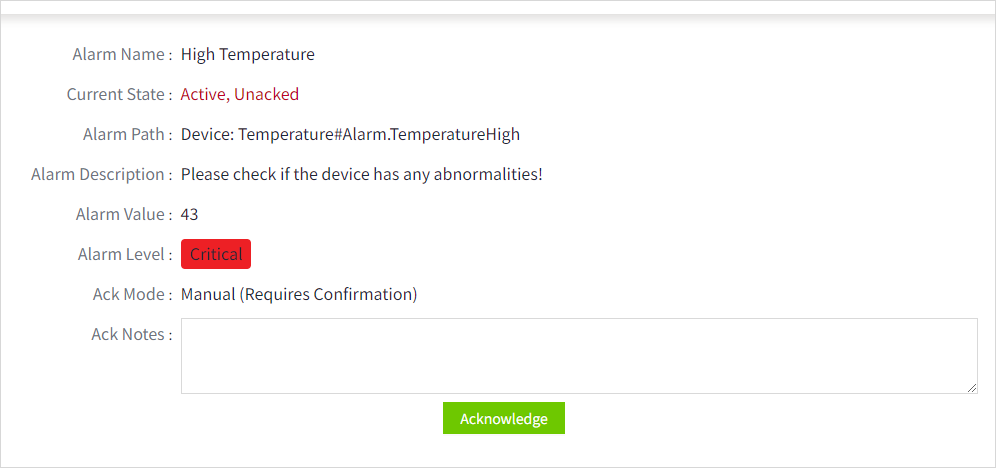Click the Device: prefix in alarm path

(207, 134)
